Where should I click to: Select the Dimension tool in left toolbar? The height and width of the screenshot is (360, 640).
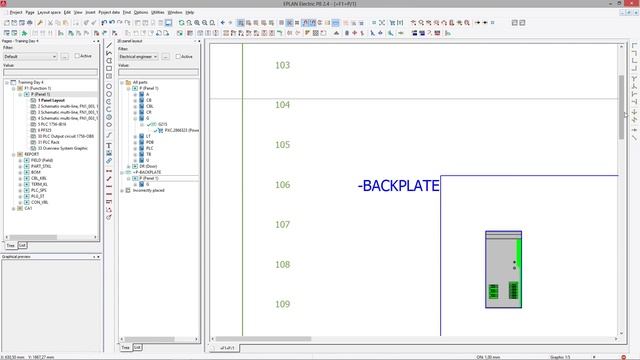[109, 171]
